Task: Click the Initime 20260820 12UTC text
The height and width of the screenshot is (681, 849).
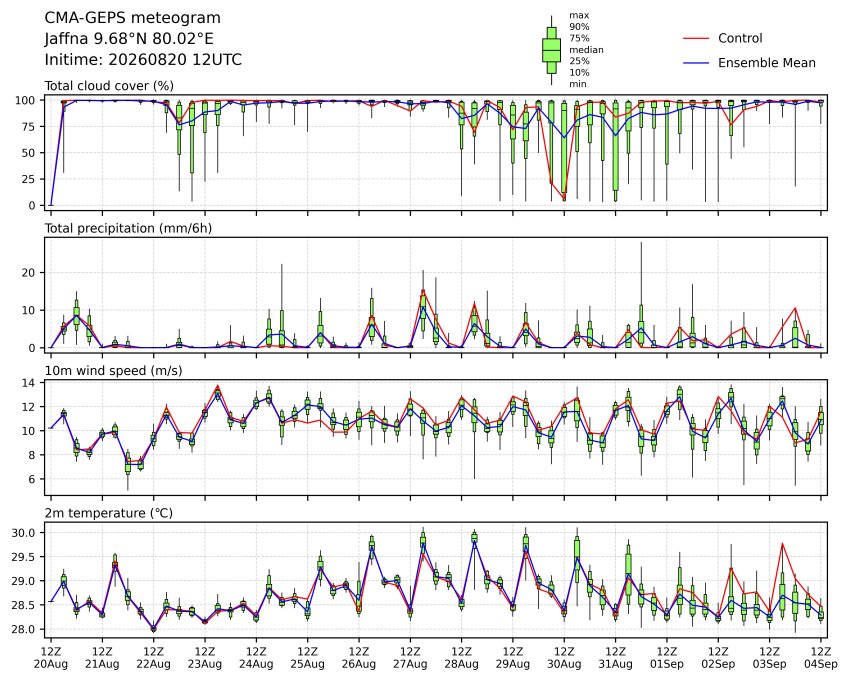Action: point(143,60)
